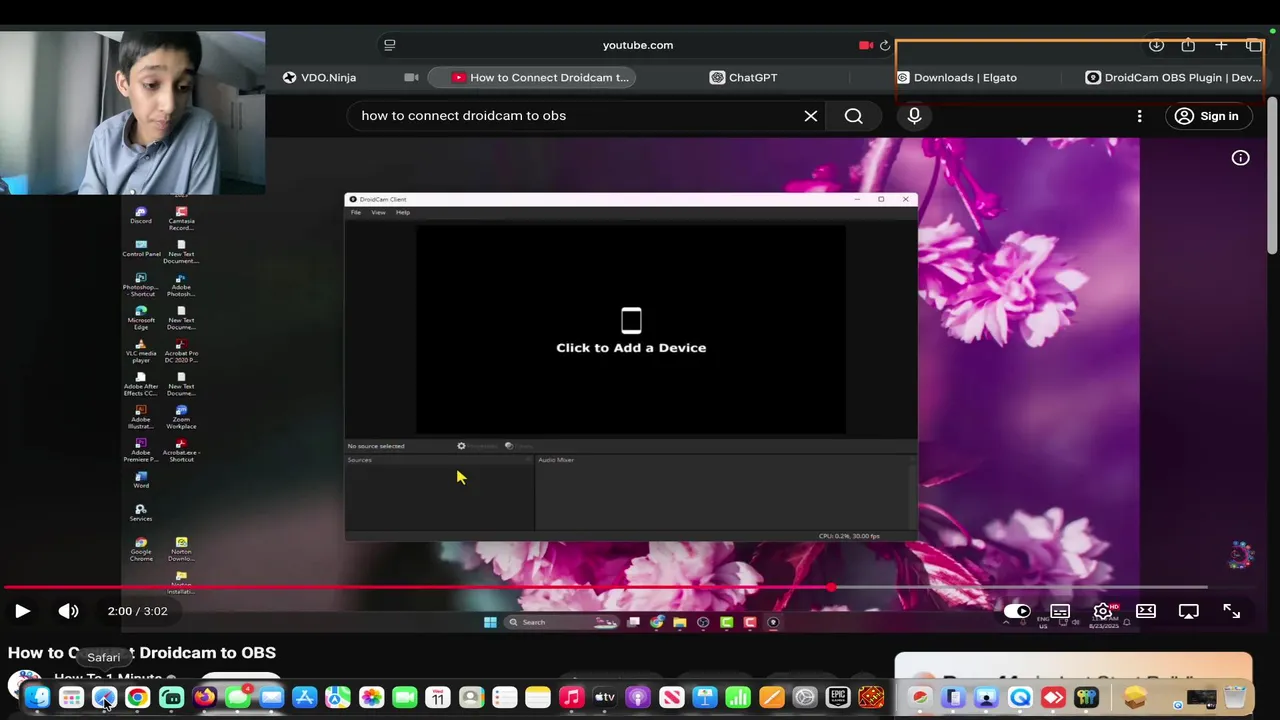Open Numbers from the Dock

pos(738,697)
